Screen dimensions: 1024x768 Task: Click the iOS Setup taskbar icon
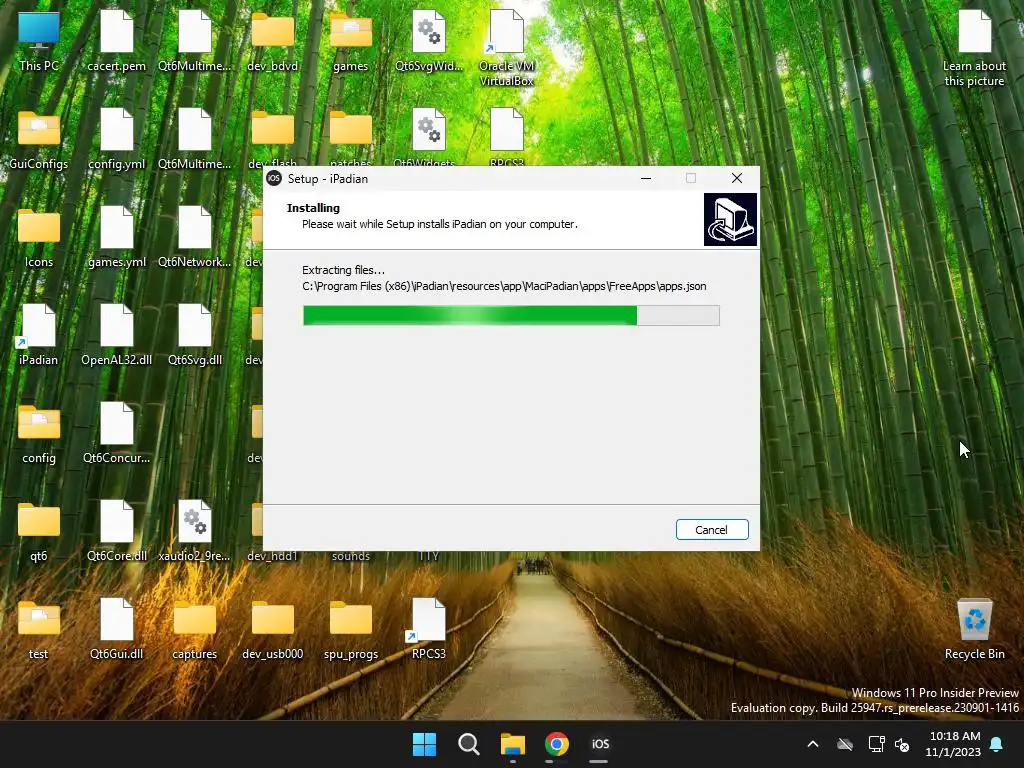pyautogui.click(x=600, y=744)
